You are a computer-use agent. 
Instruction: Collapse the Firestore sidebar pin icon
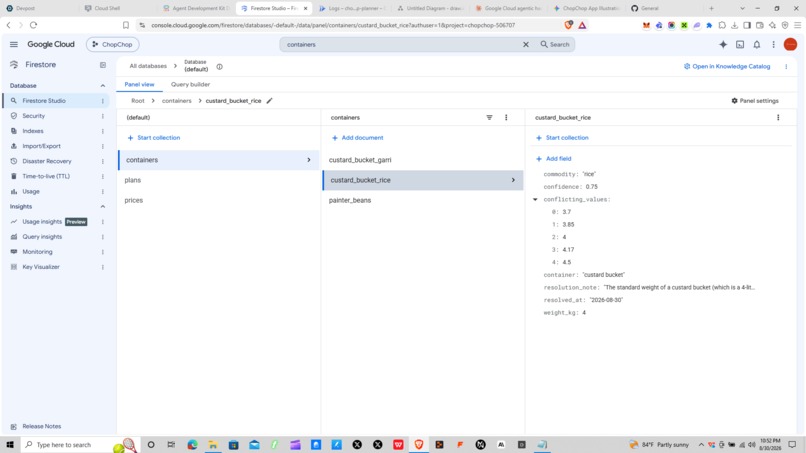coord(103,65)
